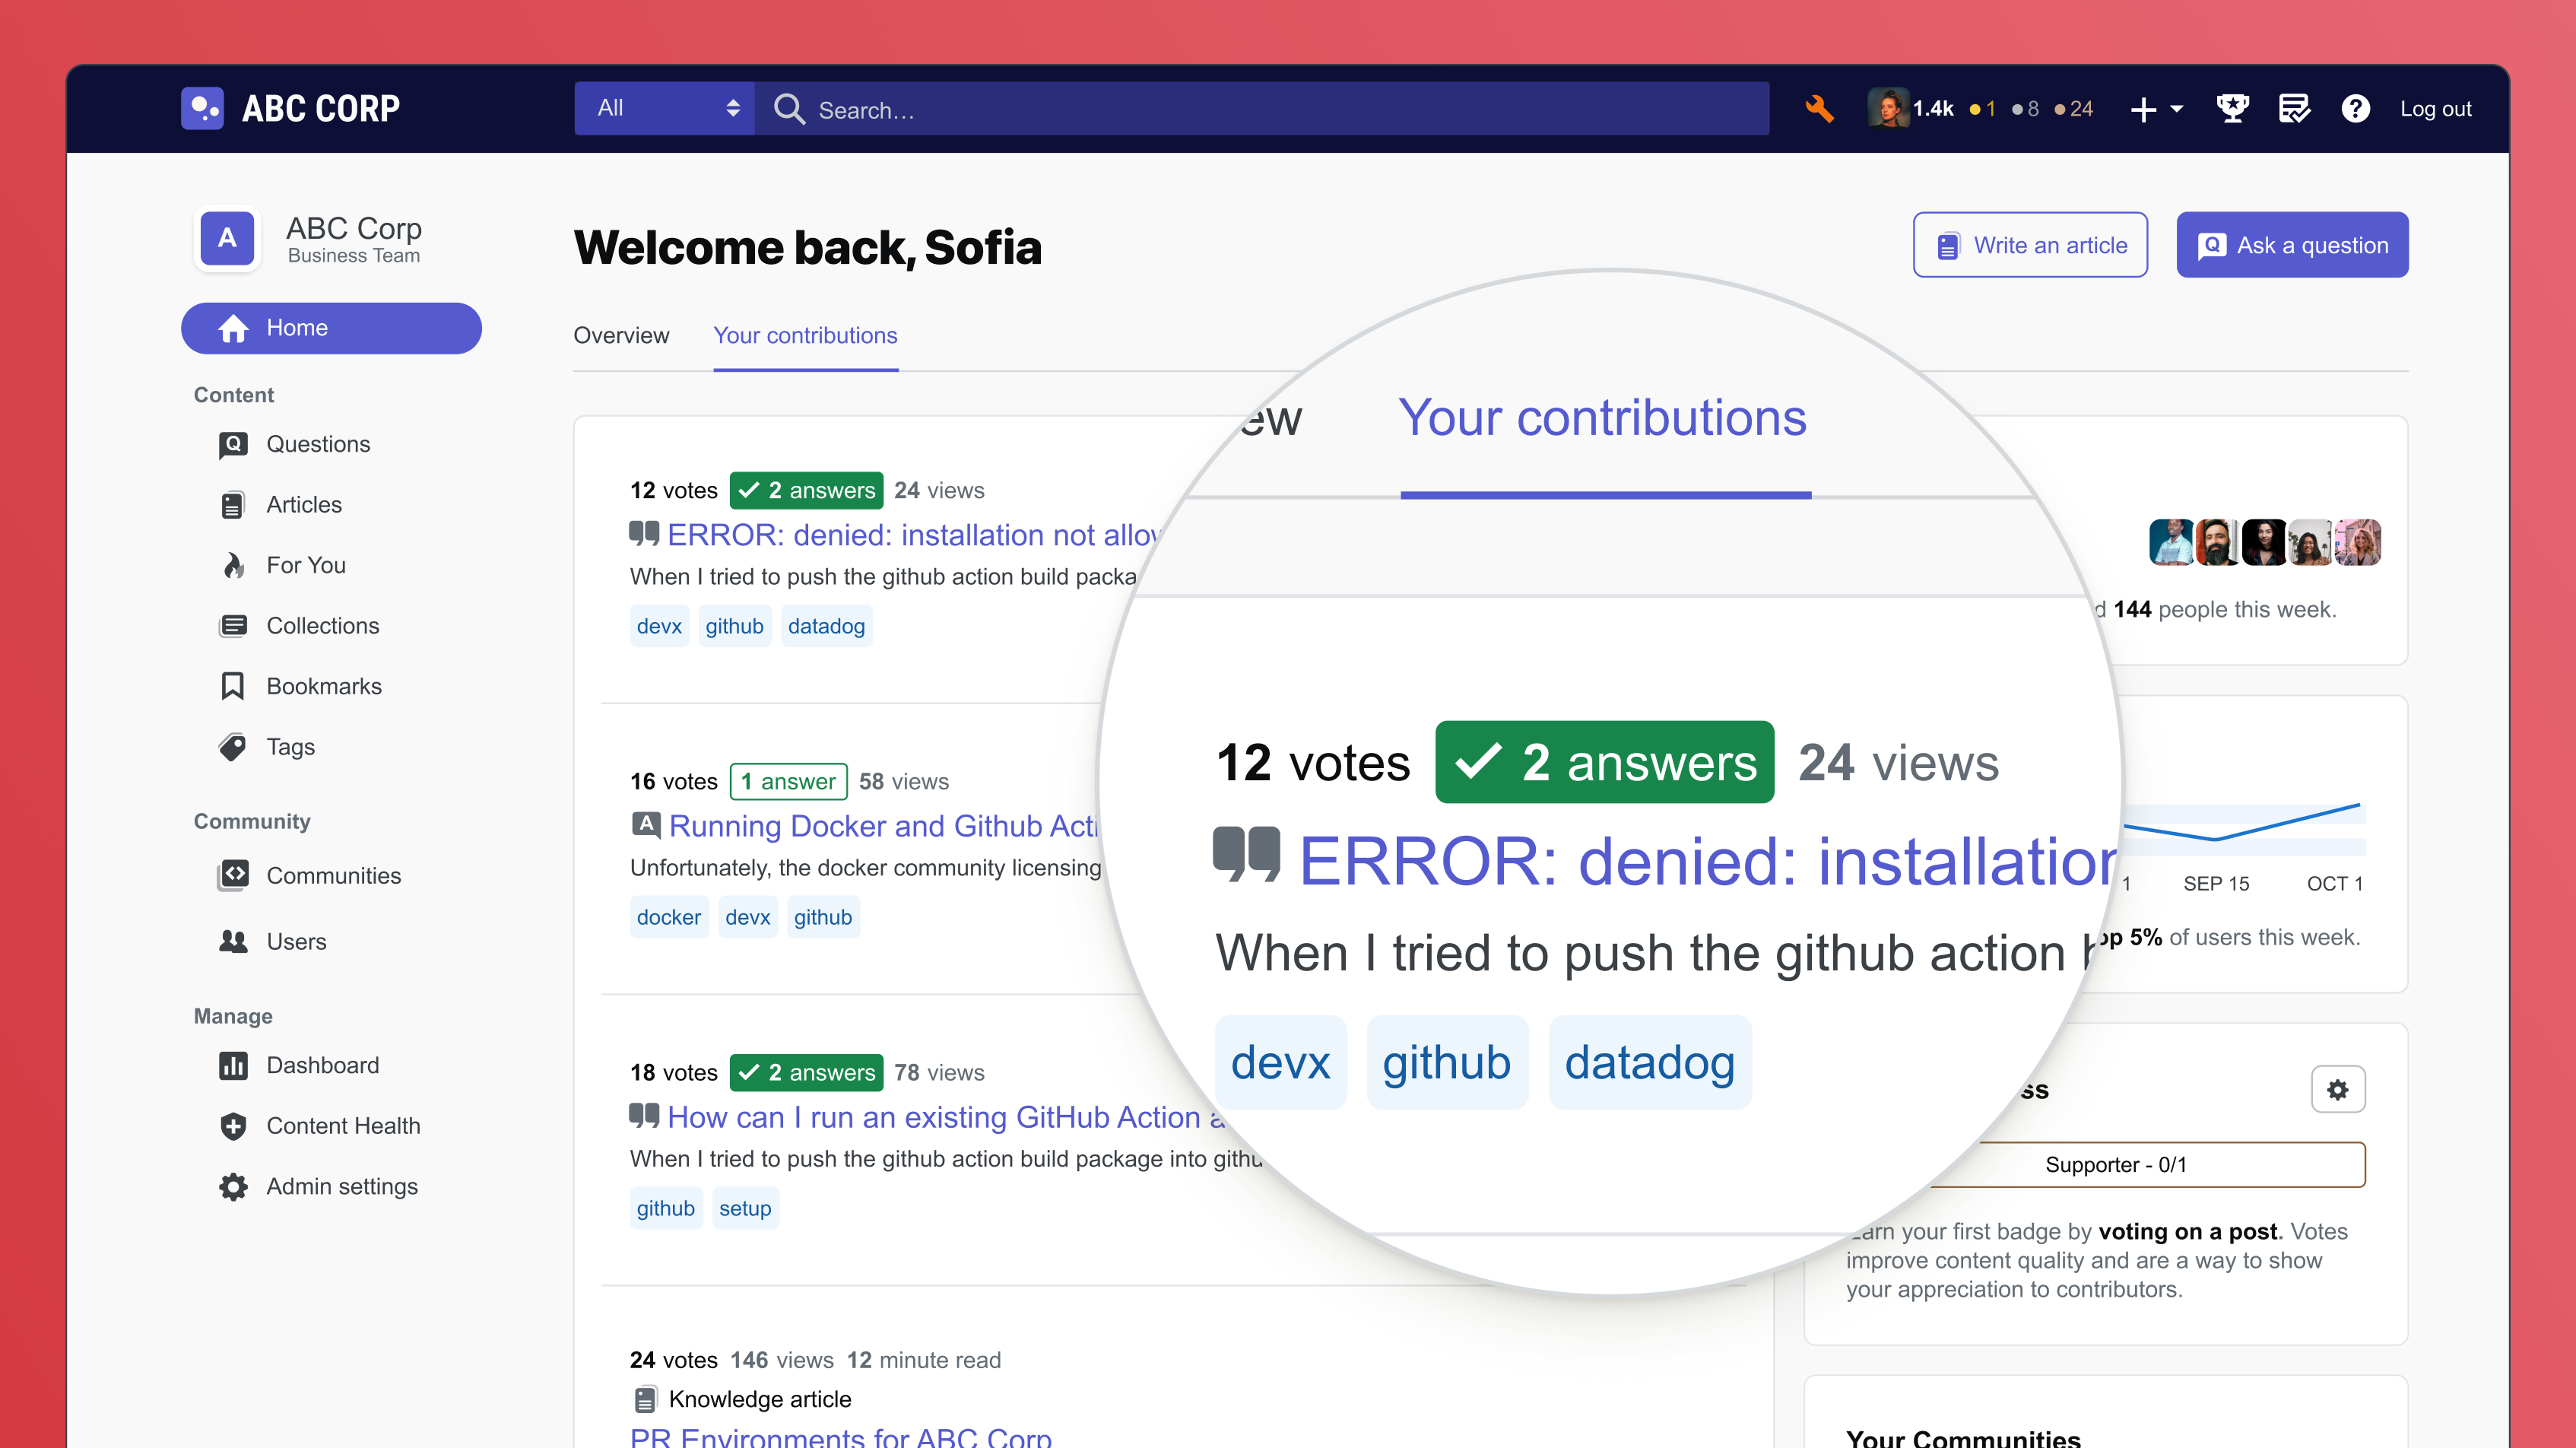Screen dimensions: 2576x1448
Task: Click the bronze badge count 24
Action: click(2073, 109)
